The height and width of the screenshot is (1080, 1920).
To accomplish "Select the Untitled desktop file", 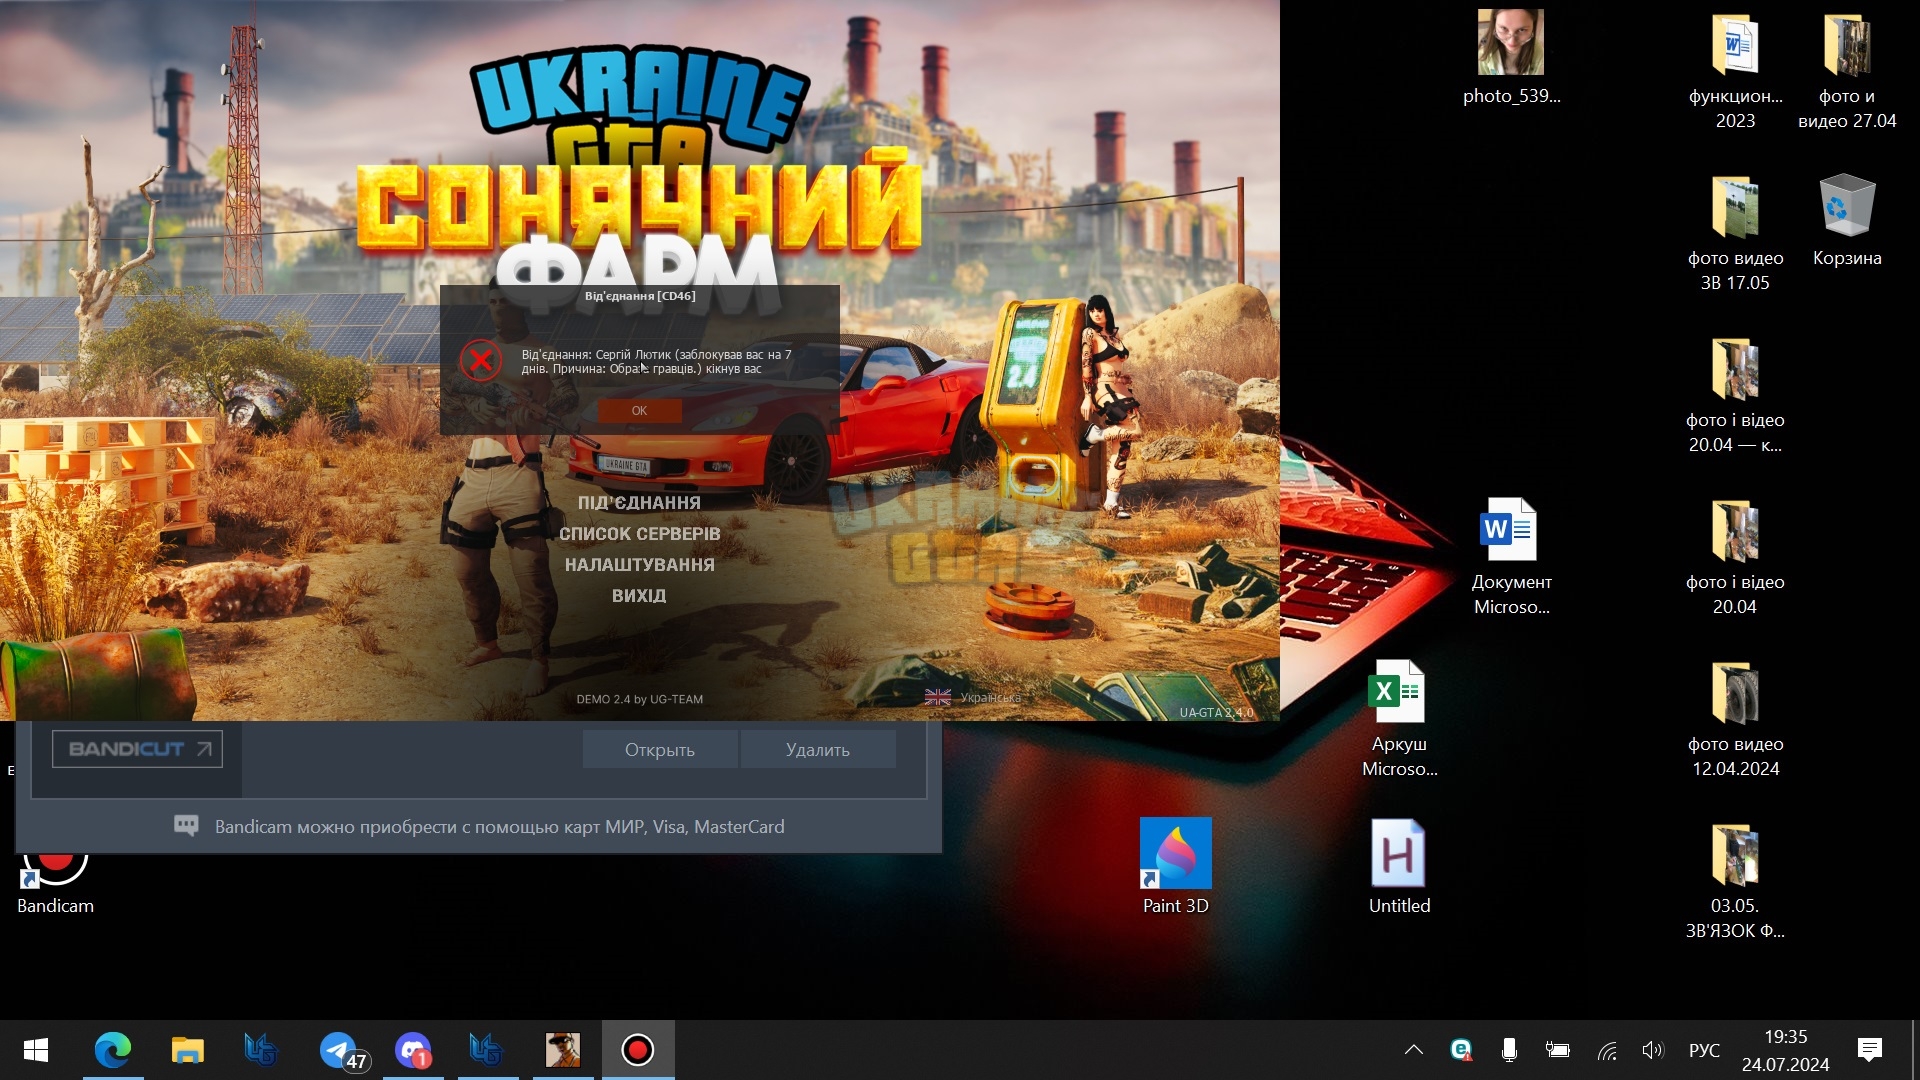I will 1399,867.
